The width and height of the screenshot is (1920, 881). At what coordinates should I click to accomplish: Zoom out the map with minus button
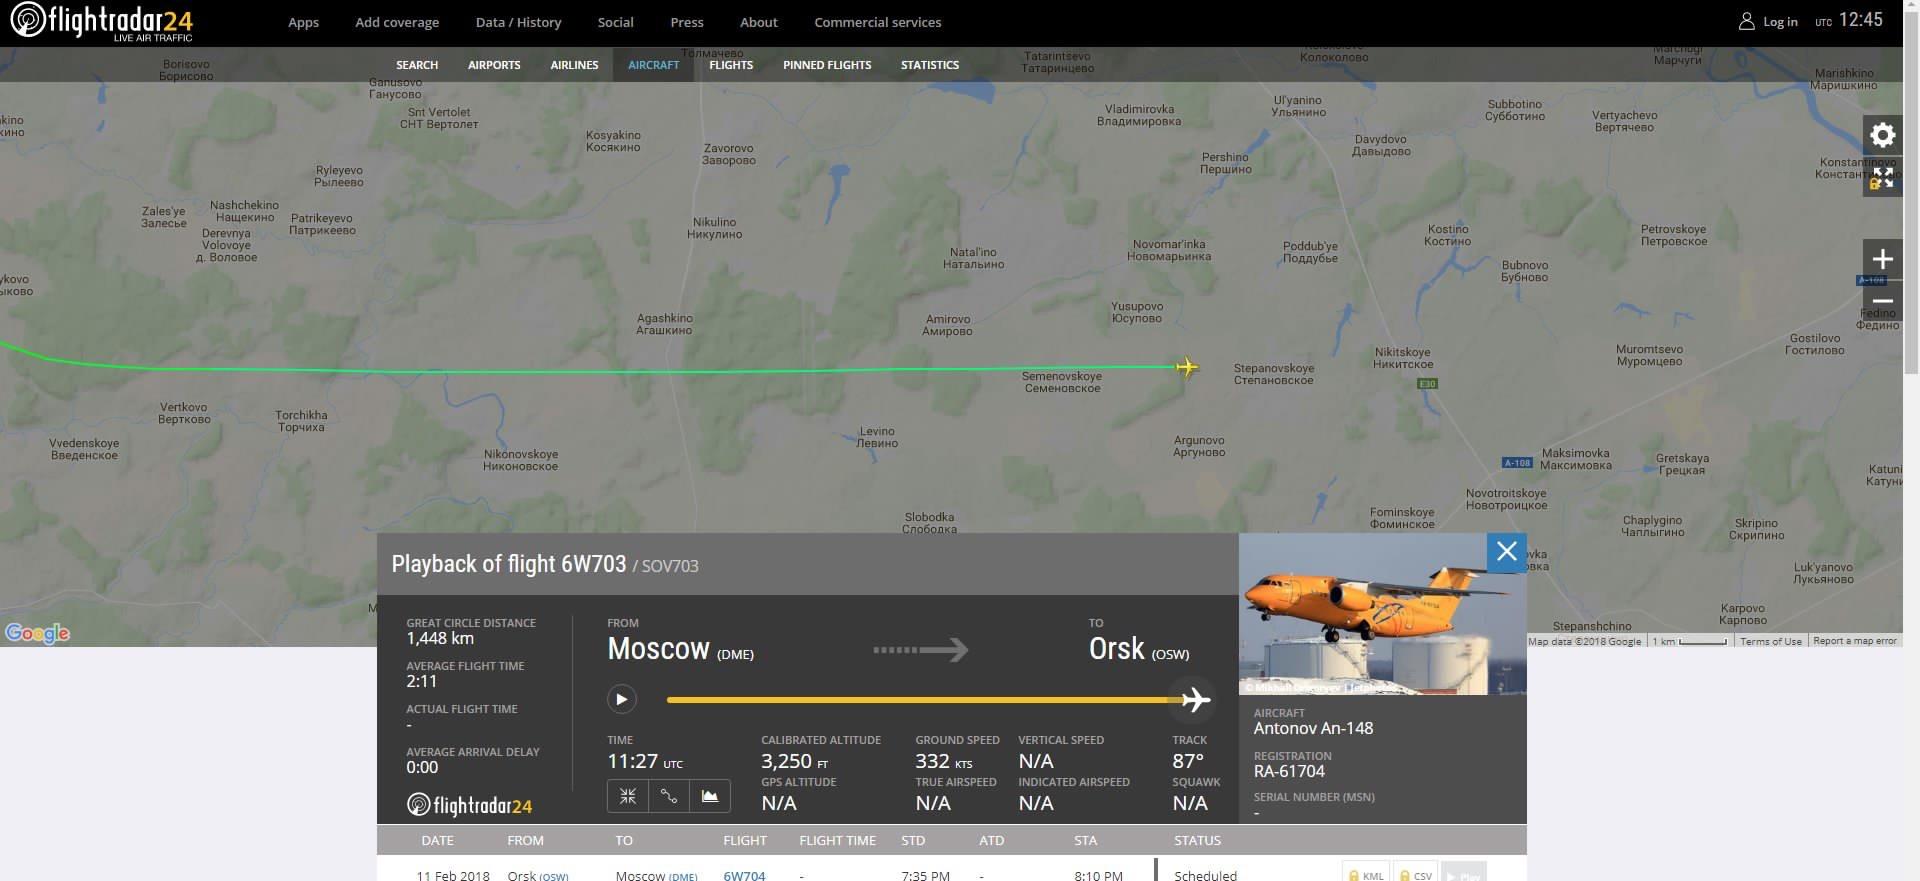tap(1882, 301)
